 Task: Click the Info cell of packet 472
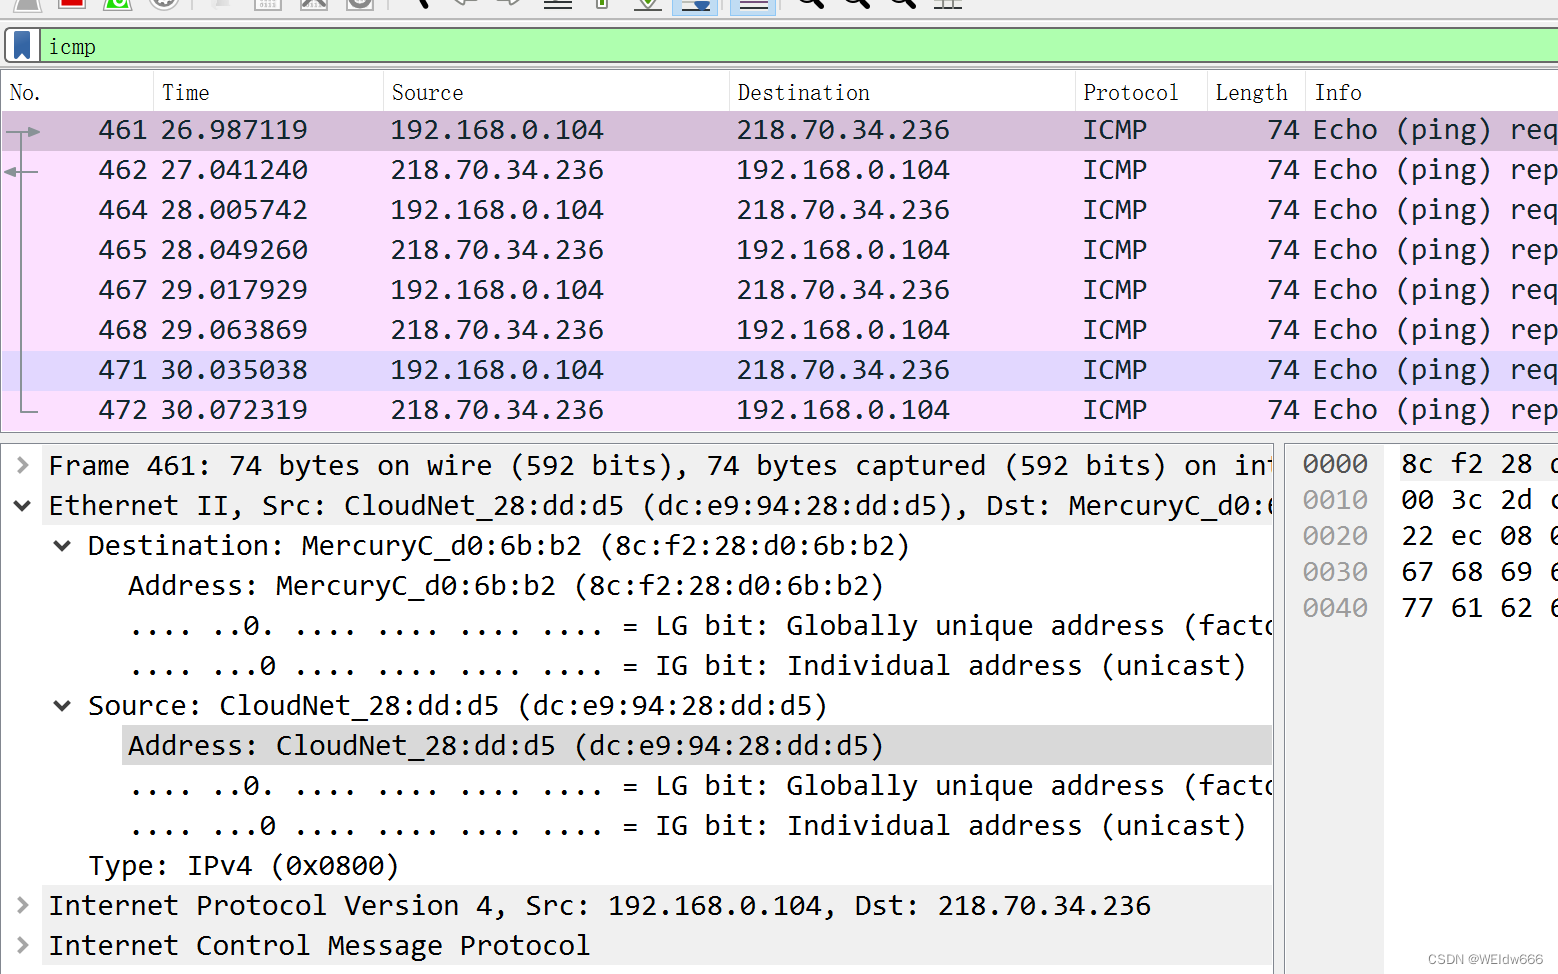point(1434,411)
